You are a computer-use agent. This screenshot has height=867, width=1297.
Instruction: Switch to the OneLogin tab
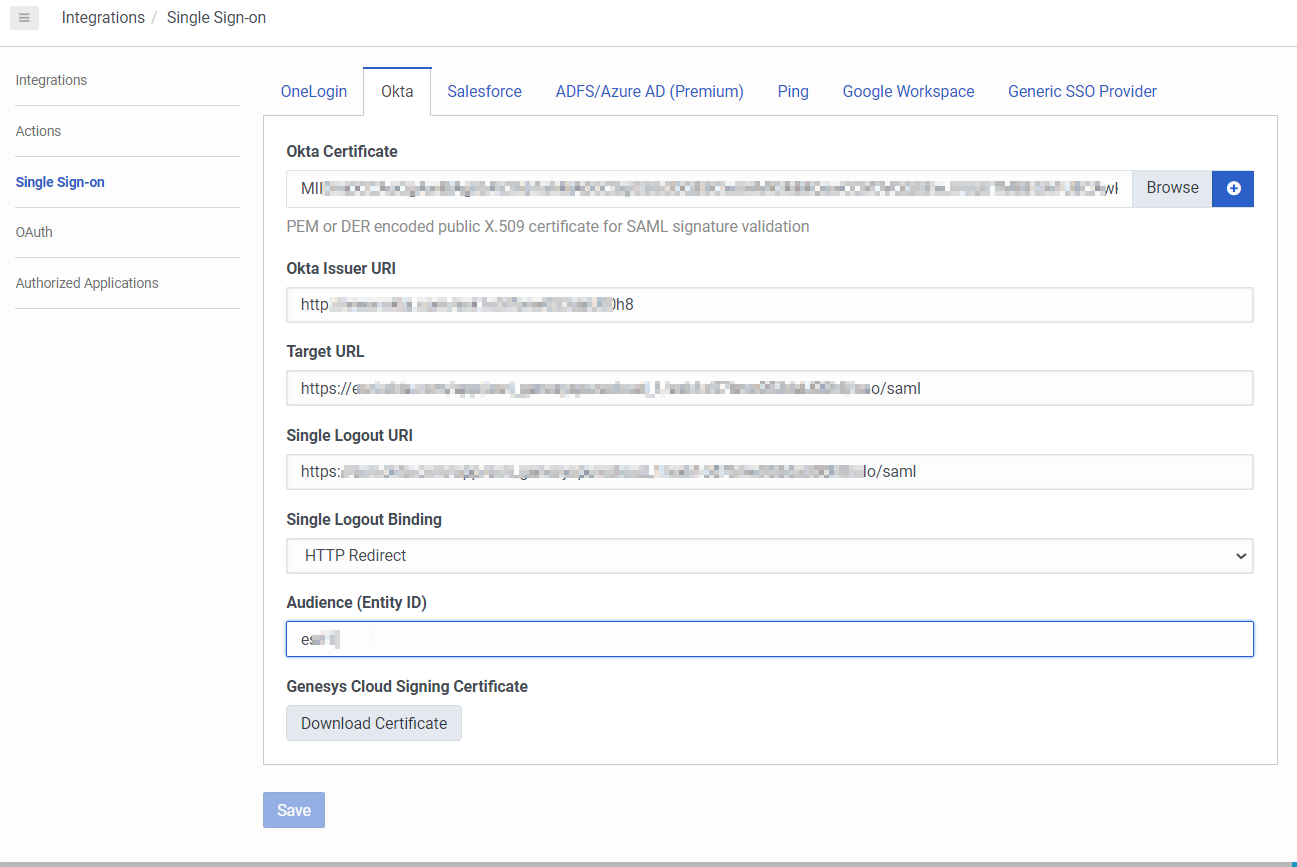(314, 92)
